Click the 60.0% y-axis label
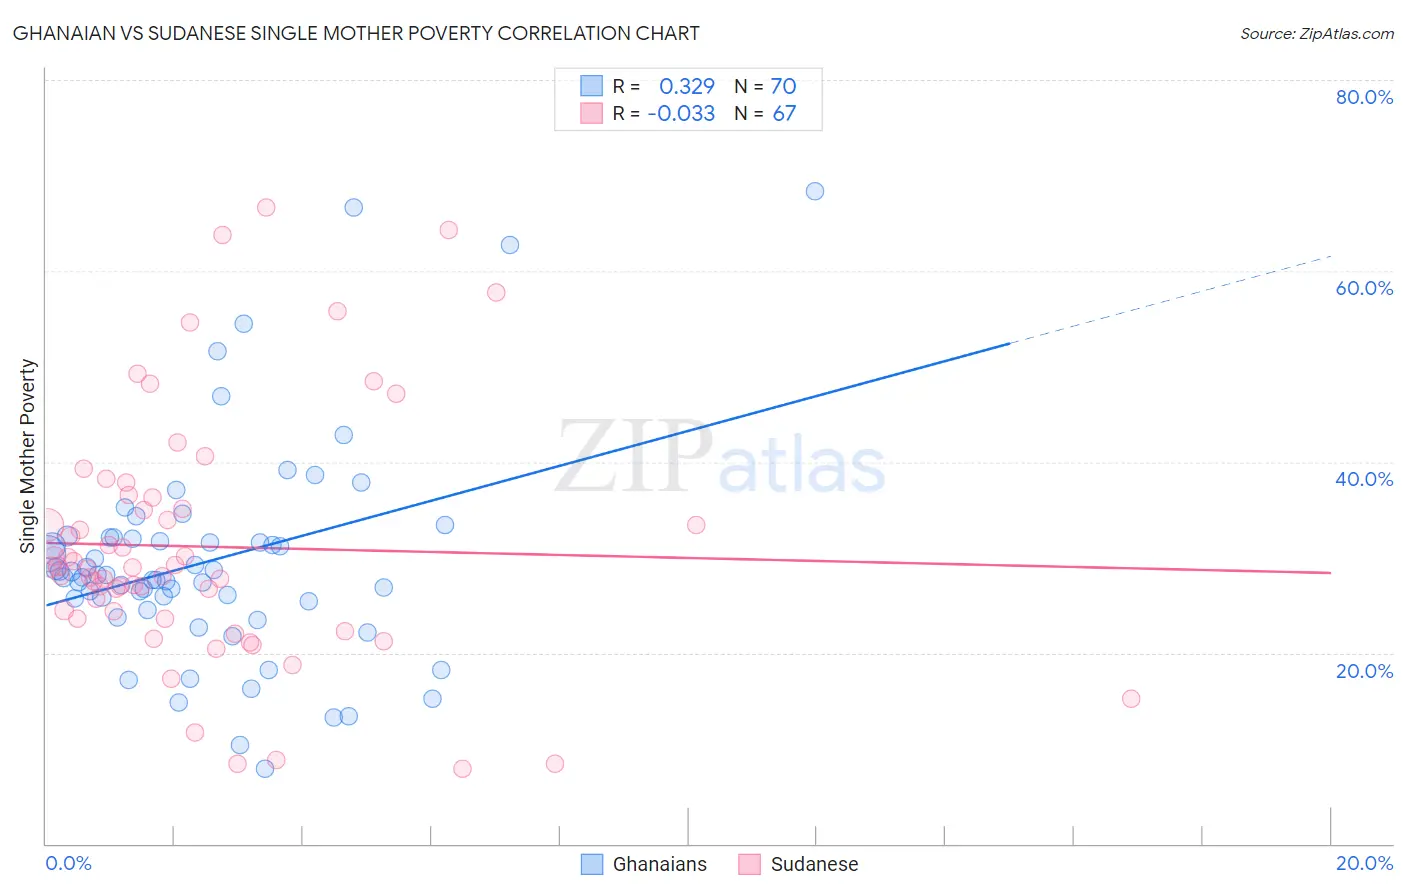The height and width of the screenshot is (892, 1406). (1364, 288)
